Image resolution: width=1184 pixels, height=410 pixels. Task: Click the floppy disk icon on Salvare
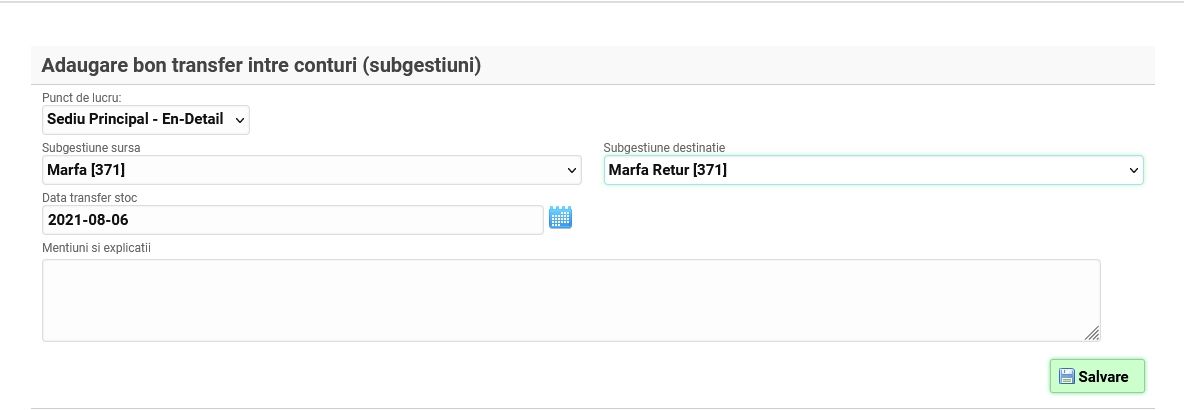coord(1066,377)
